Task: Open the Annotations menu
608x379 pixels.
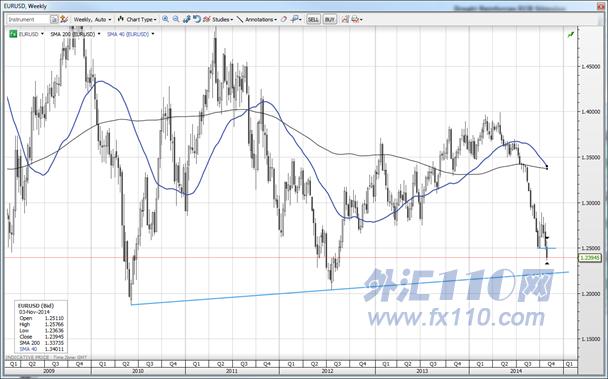Action: [257, 19]
